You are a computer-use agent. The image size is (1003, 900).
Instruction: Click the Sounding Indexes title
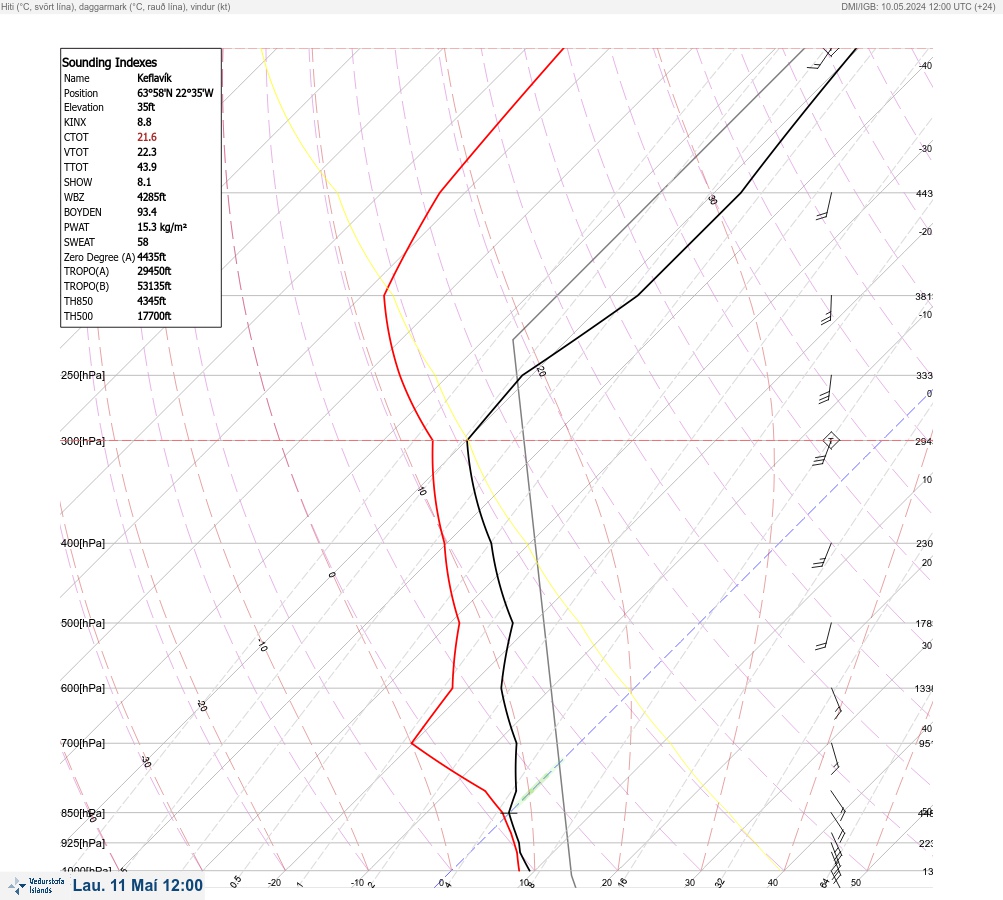(109, 62)
